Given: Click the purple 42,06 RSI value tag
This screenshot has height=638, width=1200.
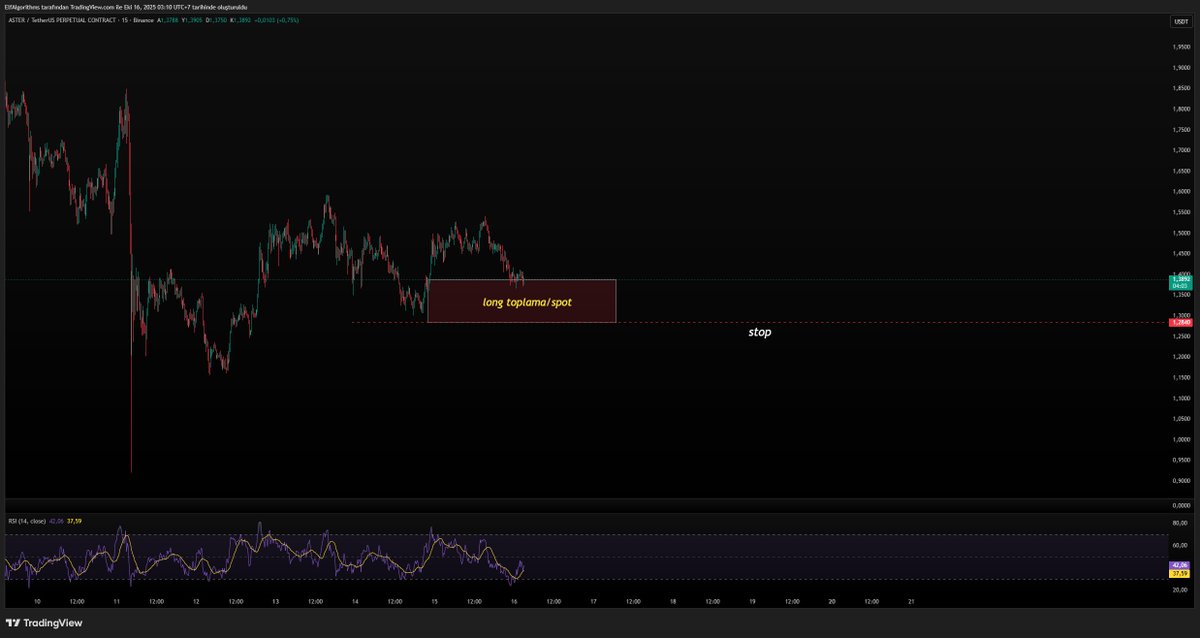Looking at the screenshot, I should point(1180,565).
